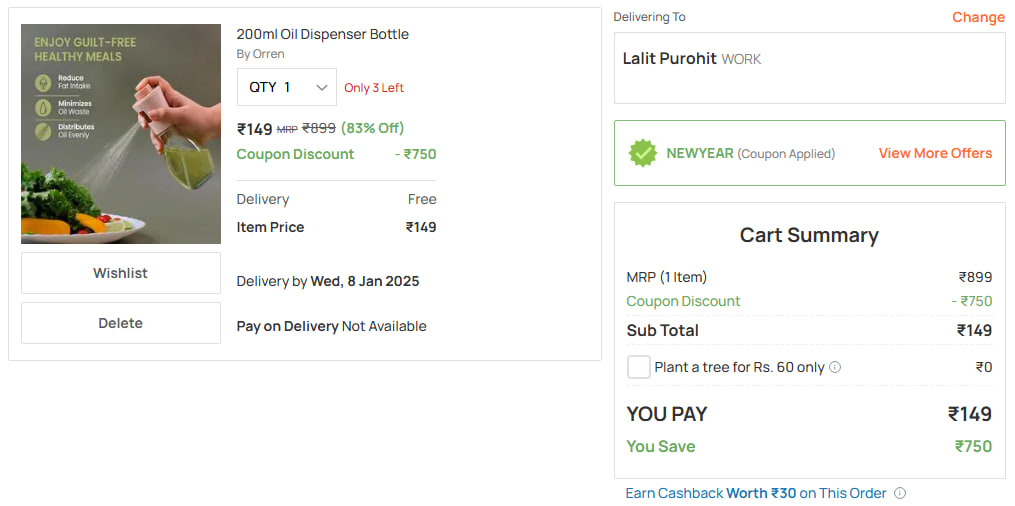Click the Cart Summary heading
The width and height of the screenshot is (1015, 506).
[809, 235]
